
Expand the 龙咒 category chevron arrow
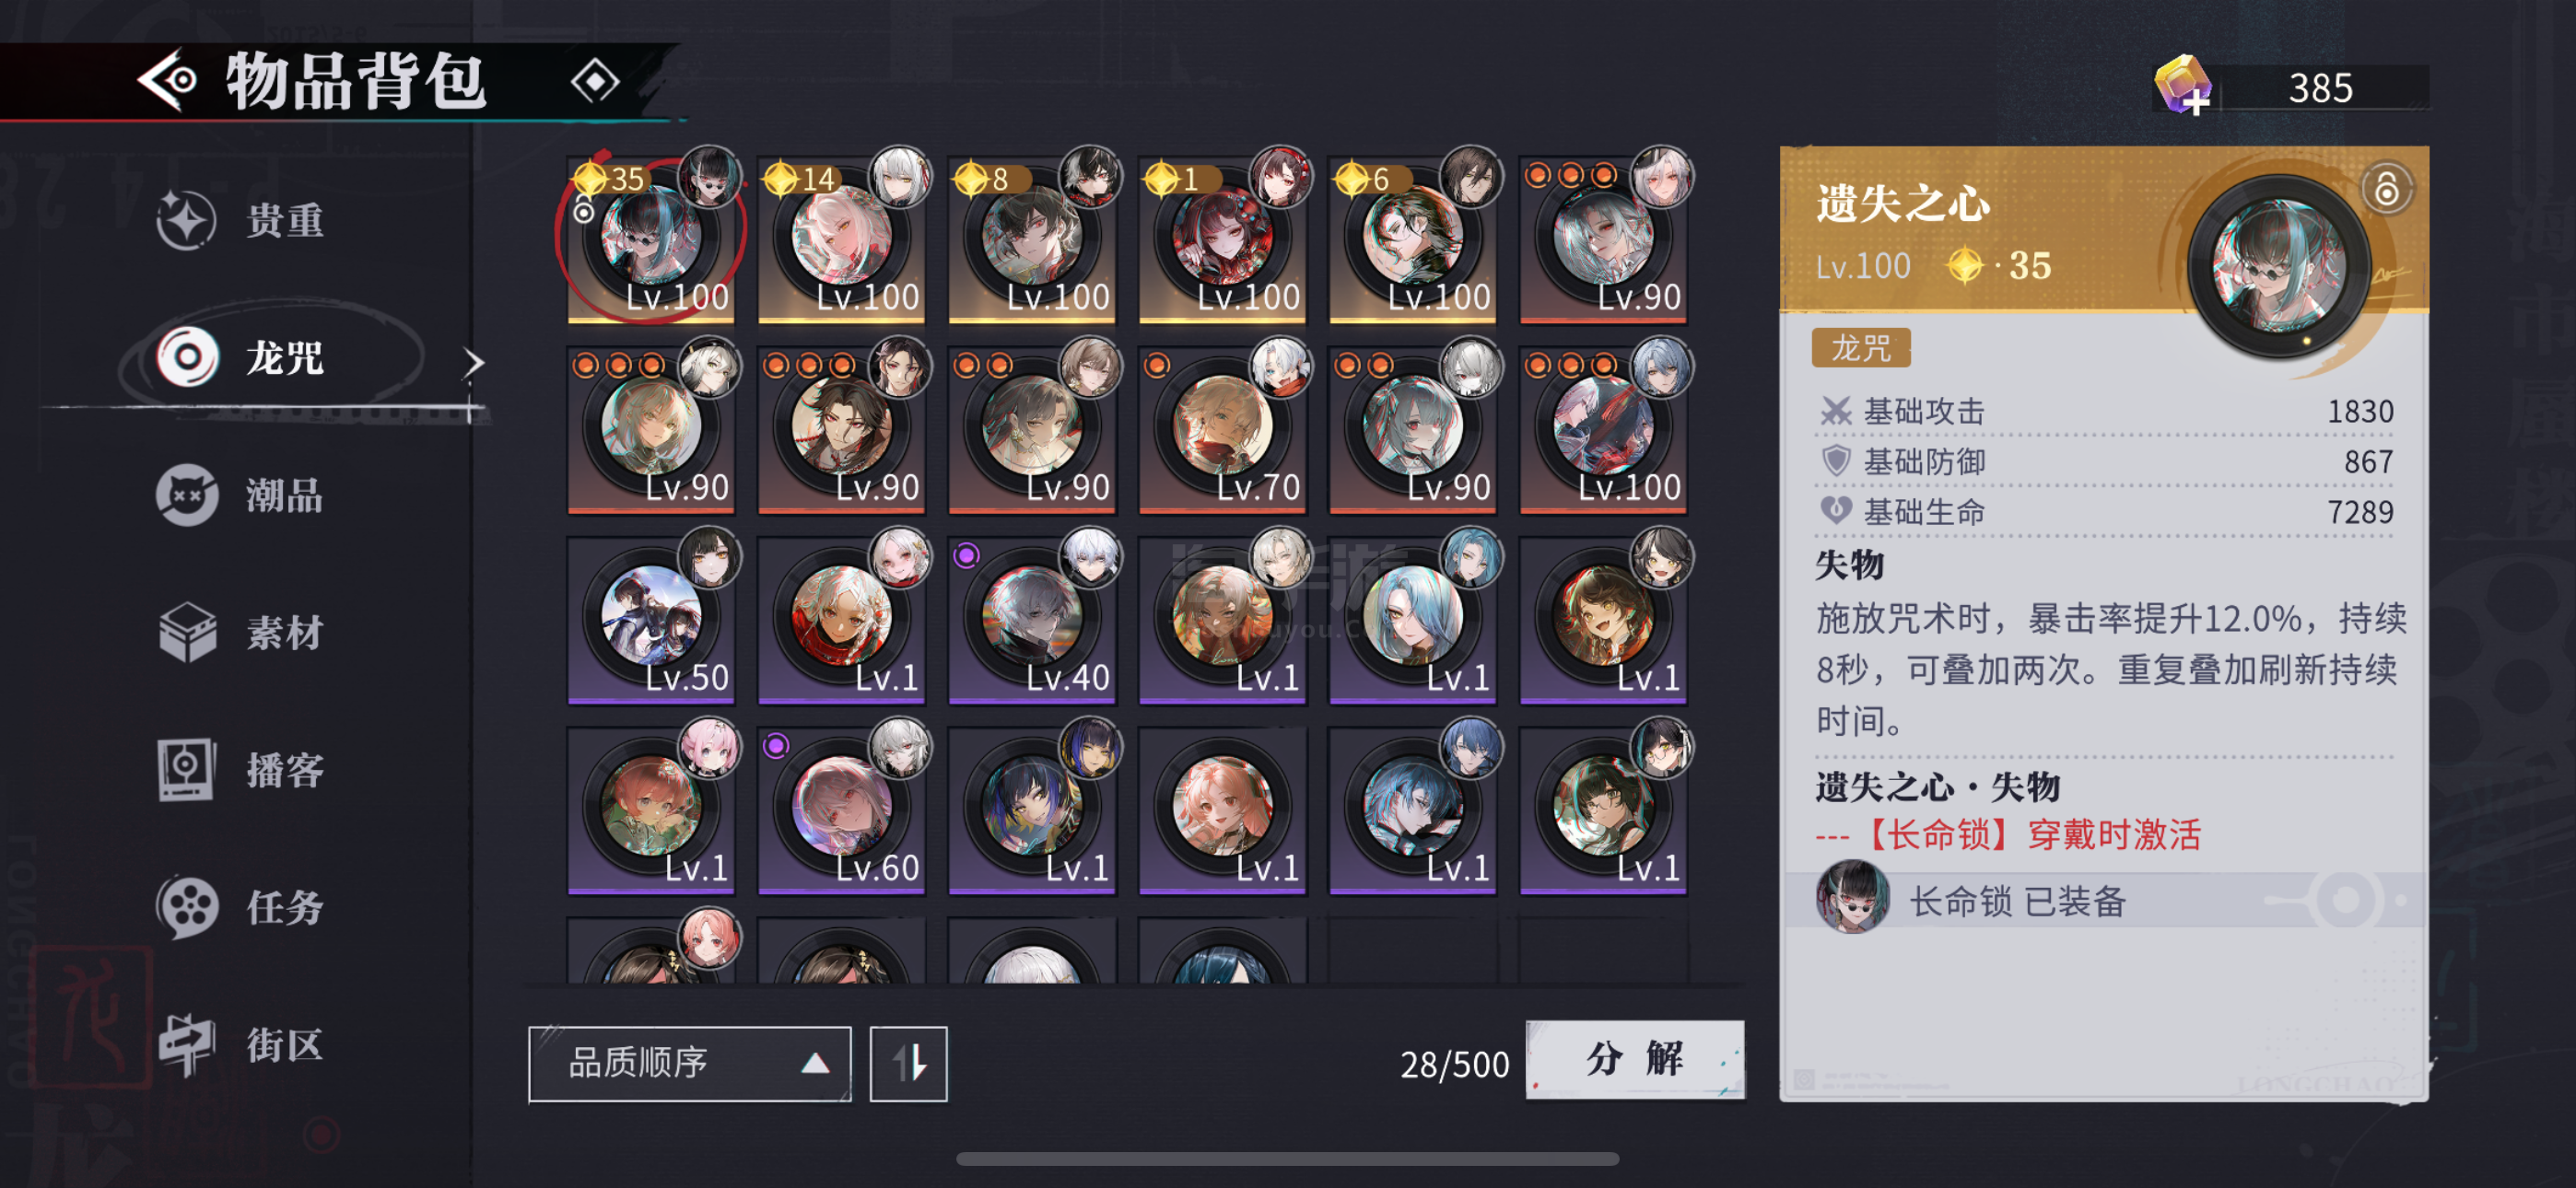point(473,362)
